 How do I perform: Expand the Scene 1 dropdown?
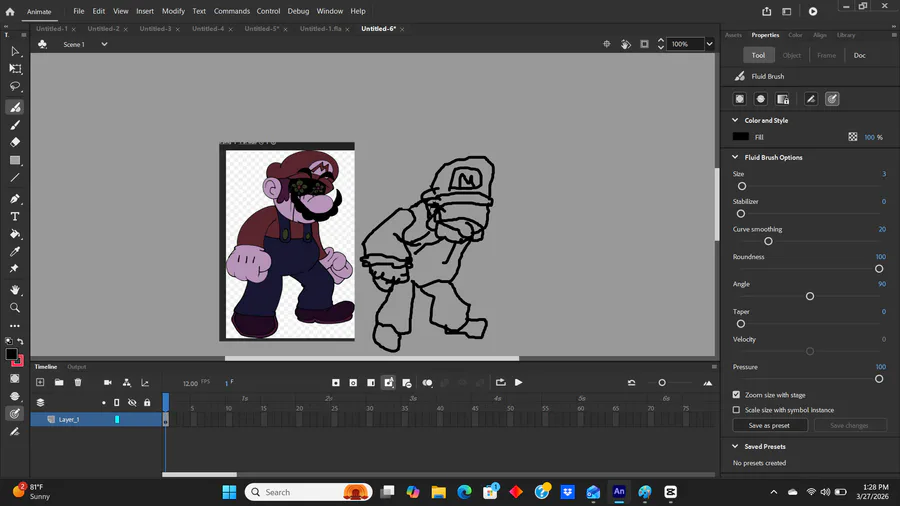[x=104, y=44]
